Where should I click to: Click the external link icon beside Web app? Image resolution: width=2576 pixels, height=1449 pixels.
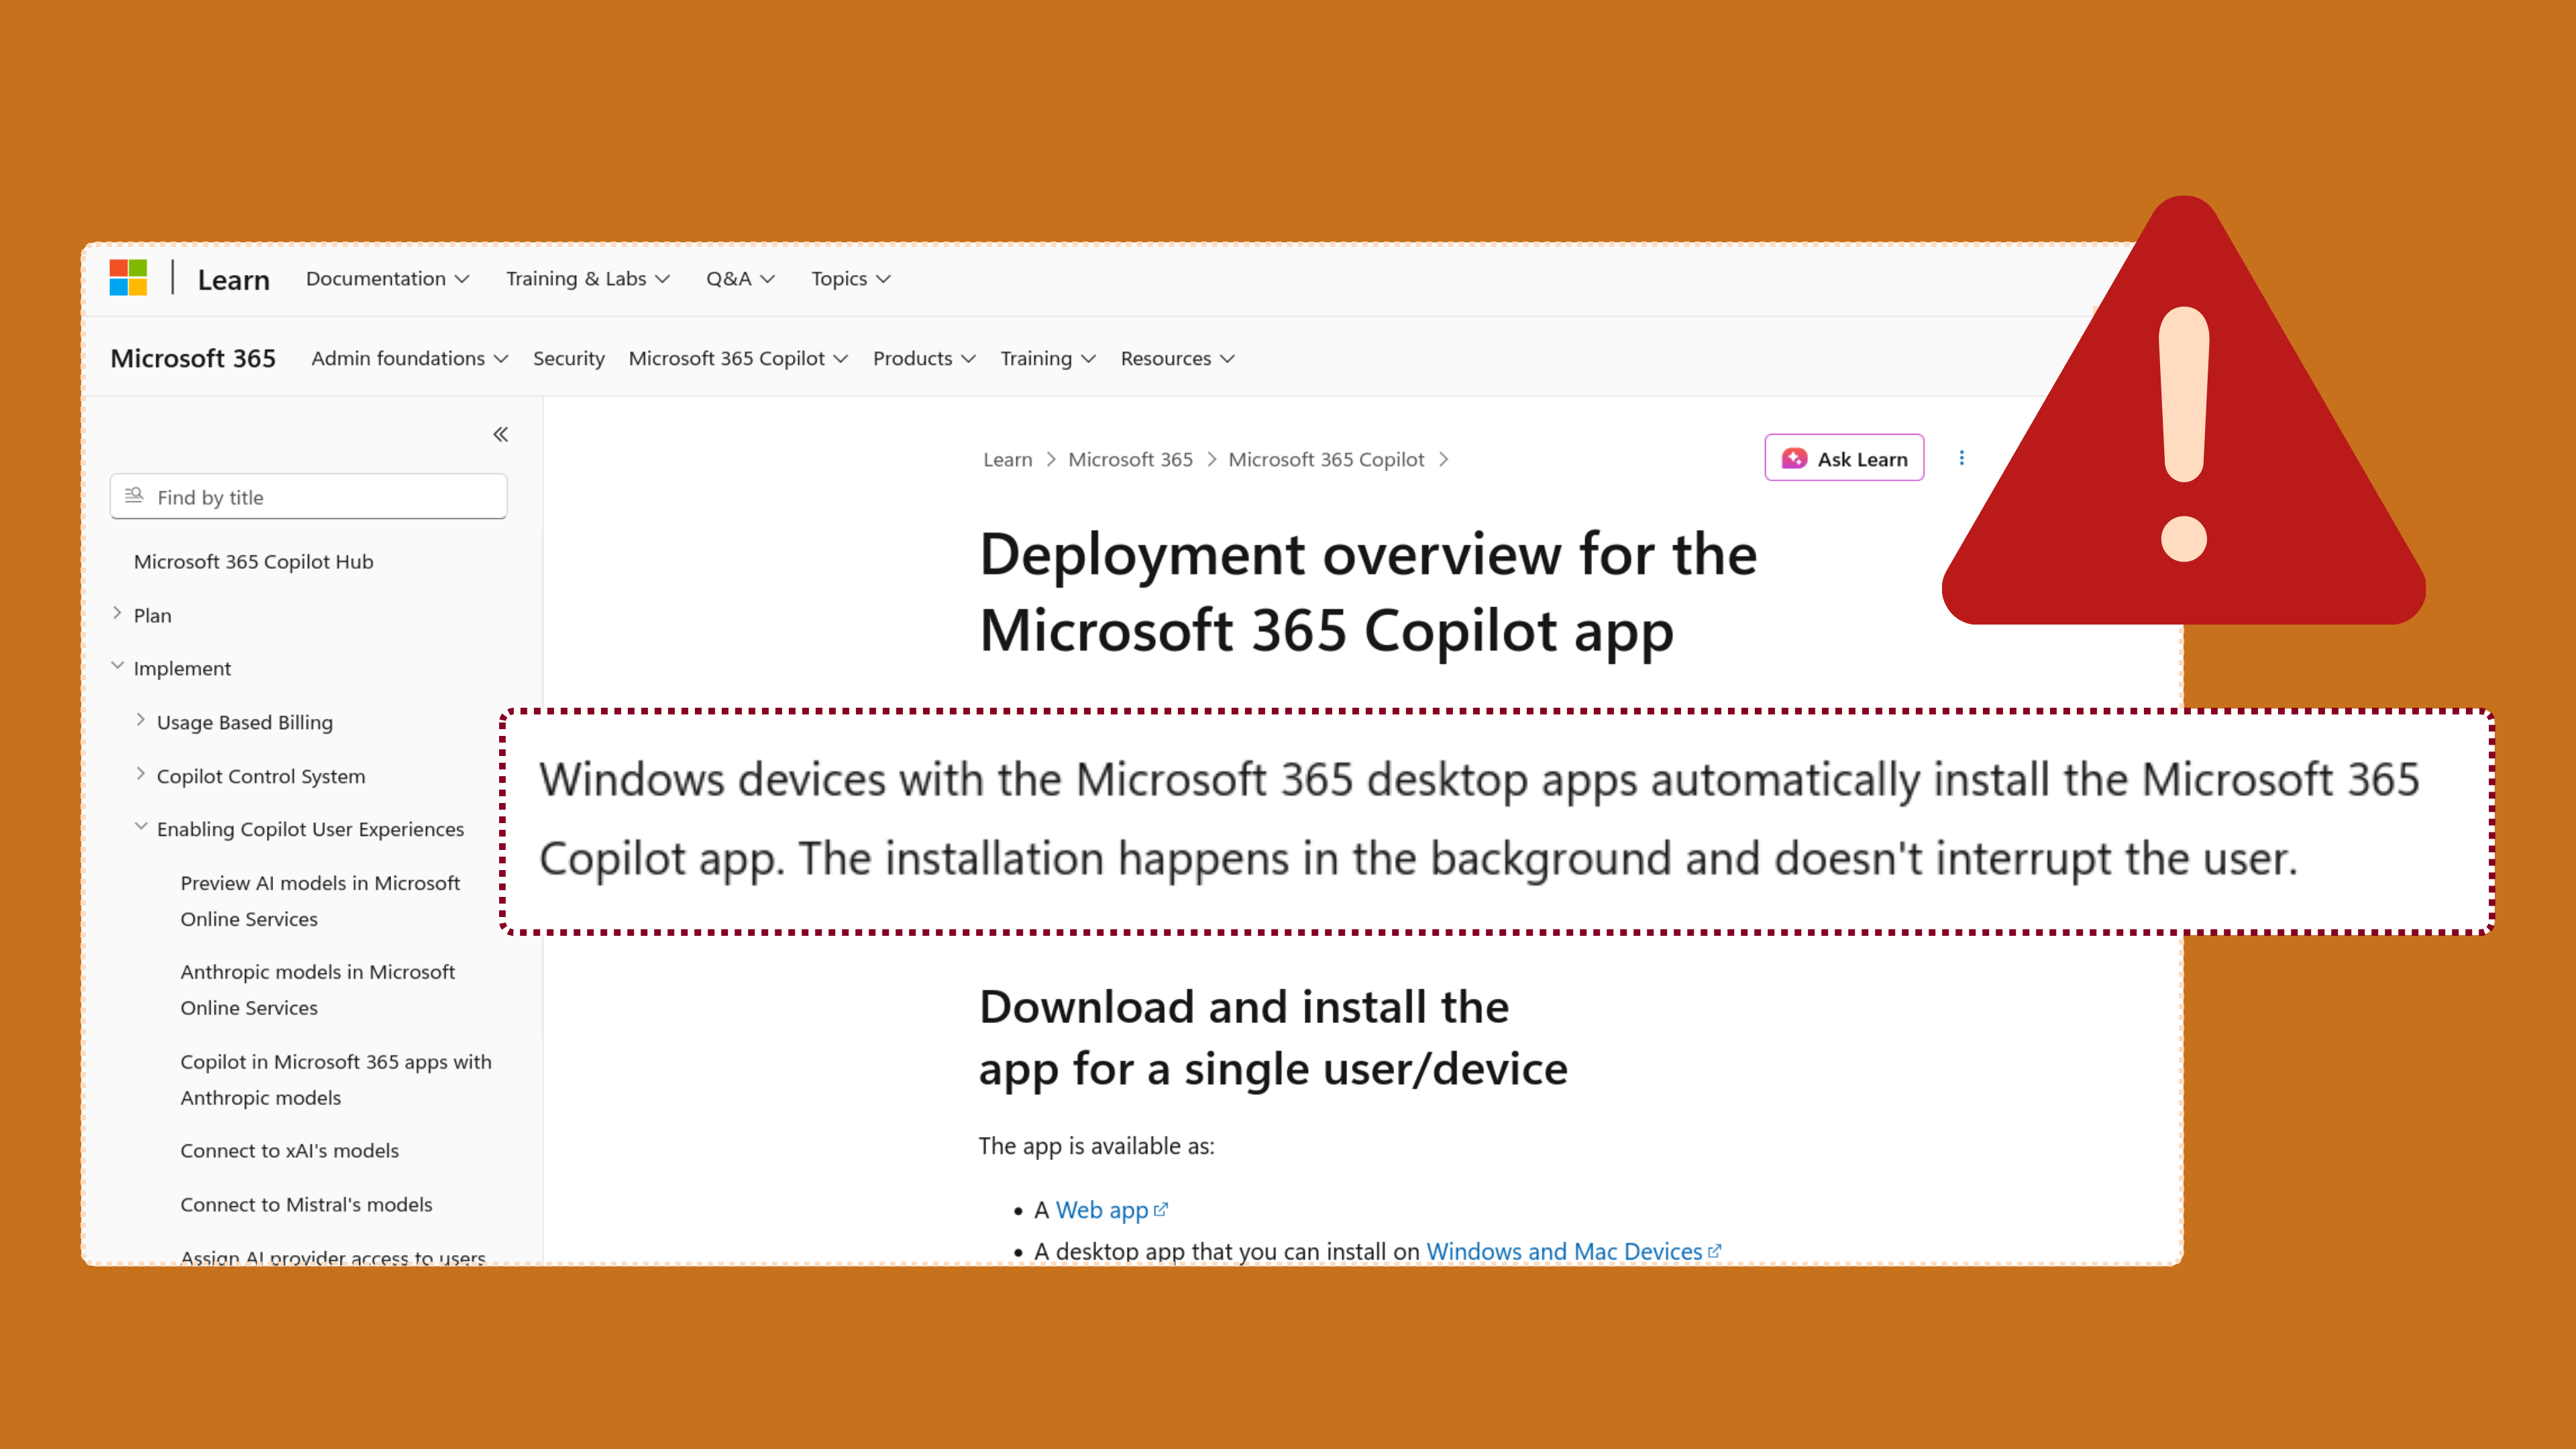[x=1160, y=1210]
